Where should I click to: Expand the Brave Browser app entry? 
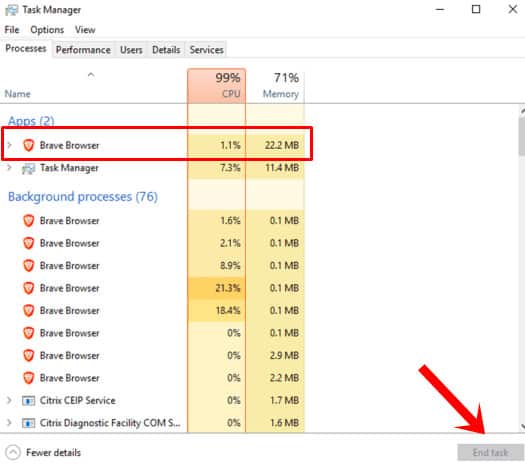9,145
